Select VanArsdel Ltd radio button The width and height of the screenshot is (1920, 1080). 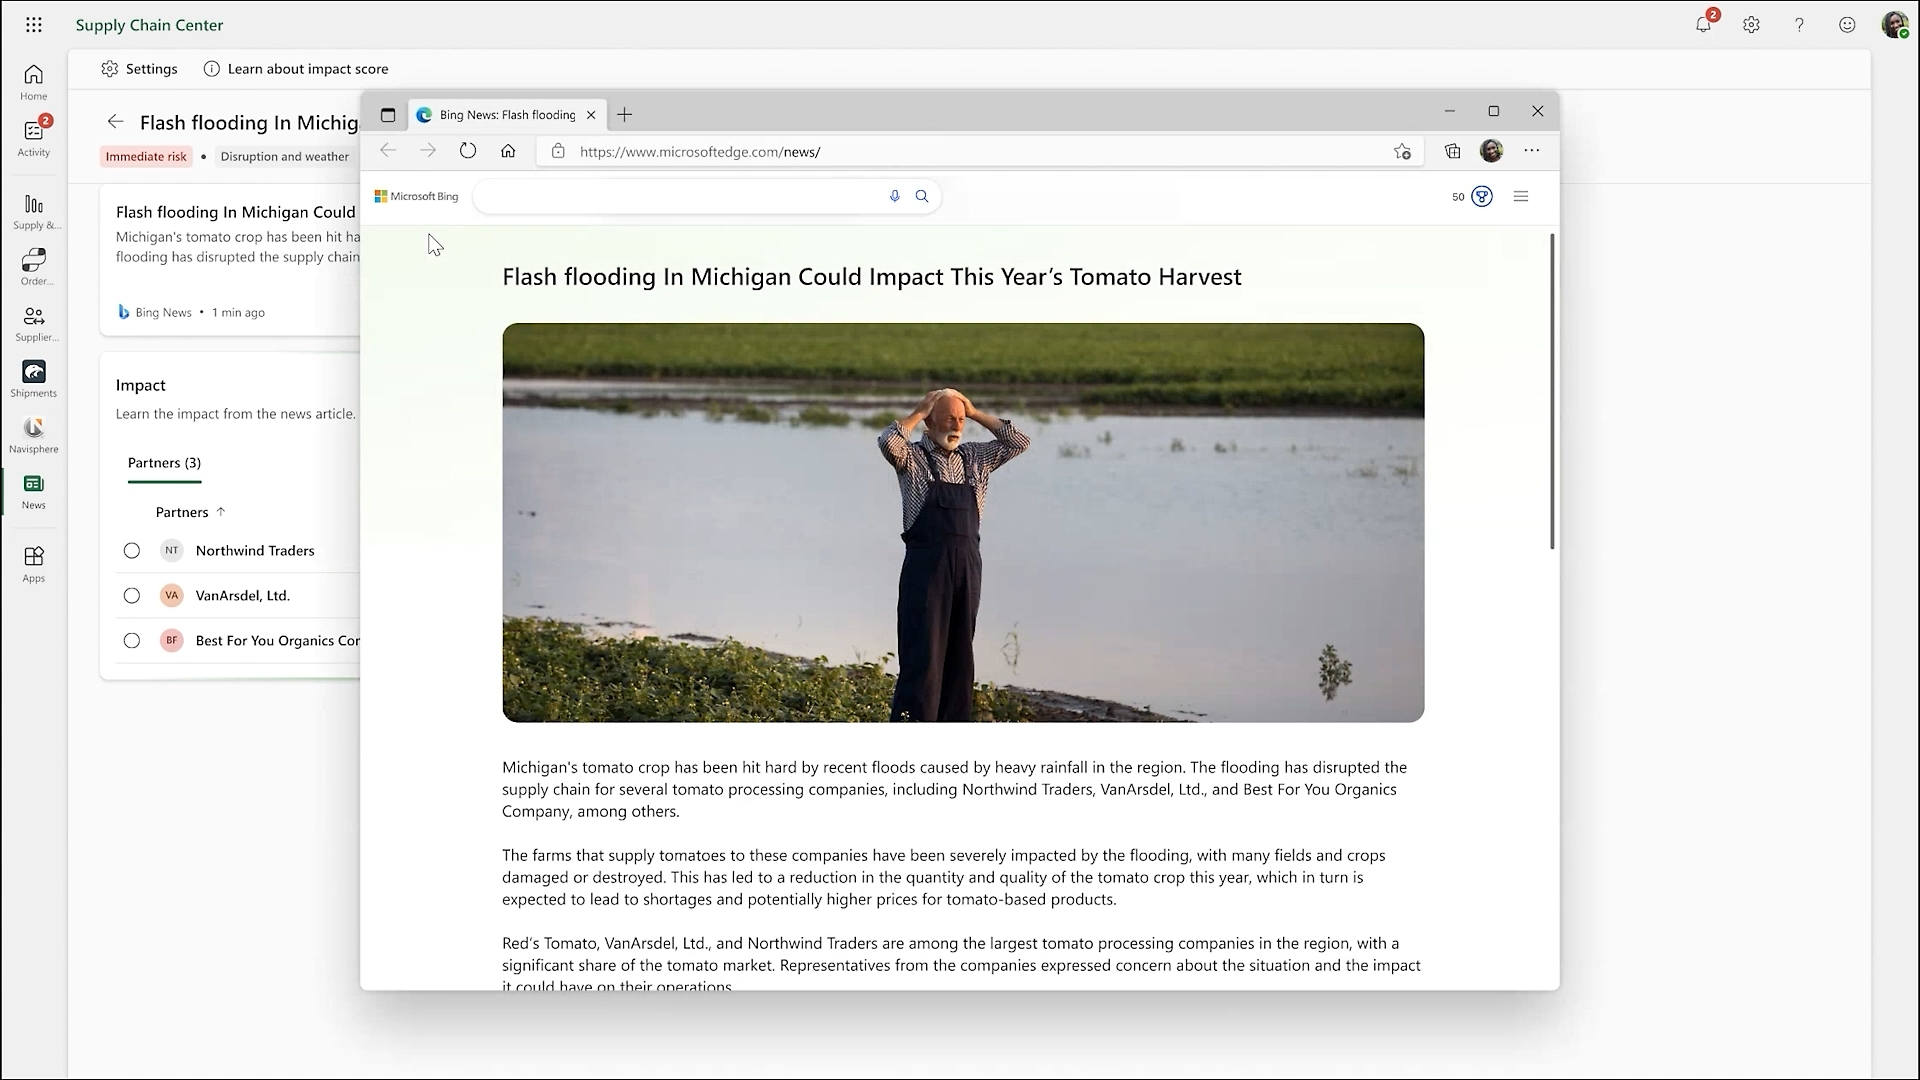[x=131, y=595]
